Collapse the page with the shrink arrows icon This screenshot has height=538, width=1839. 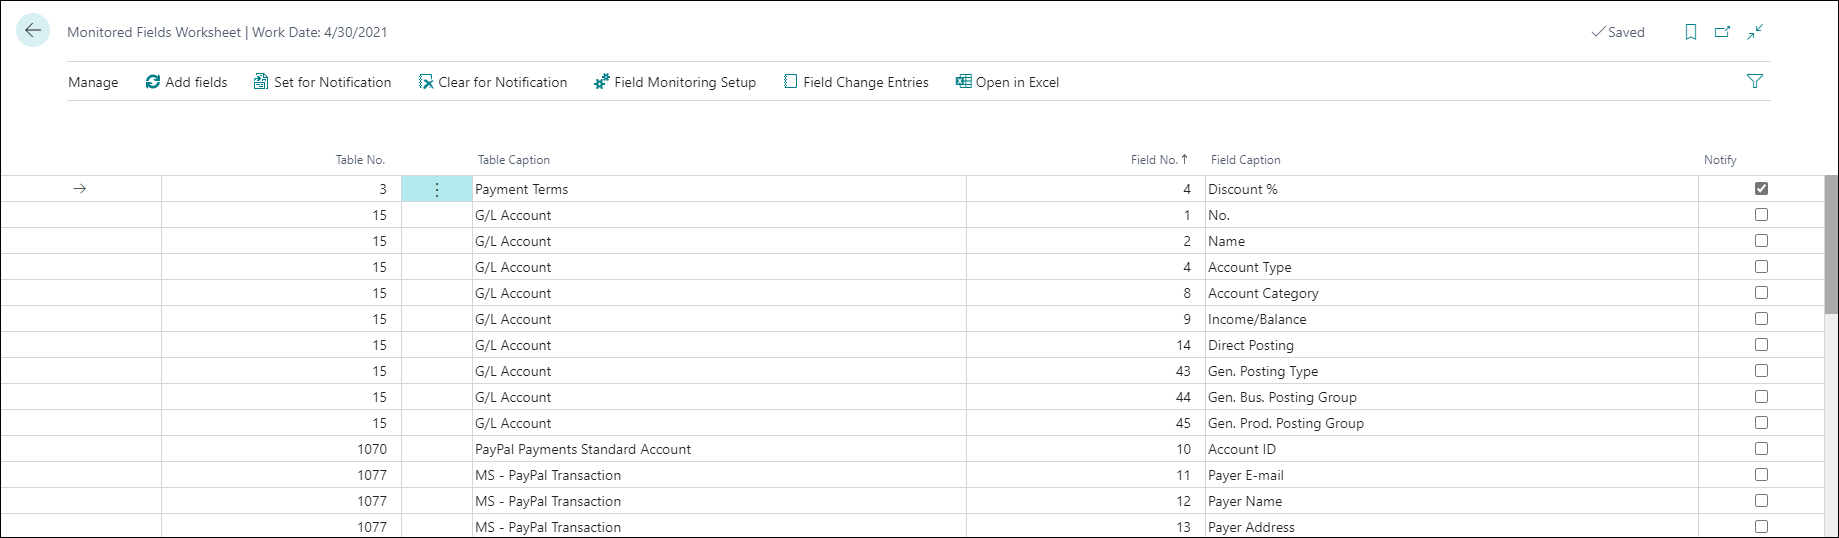point(1755,32)
